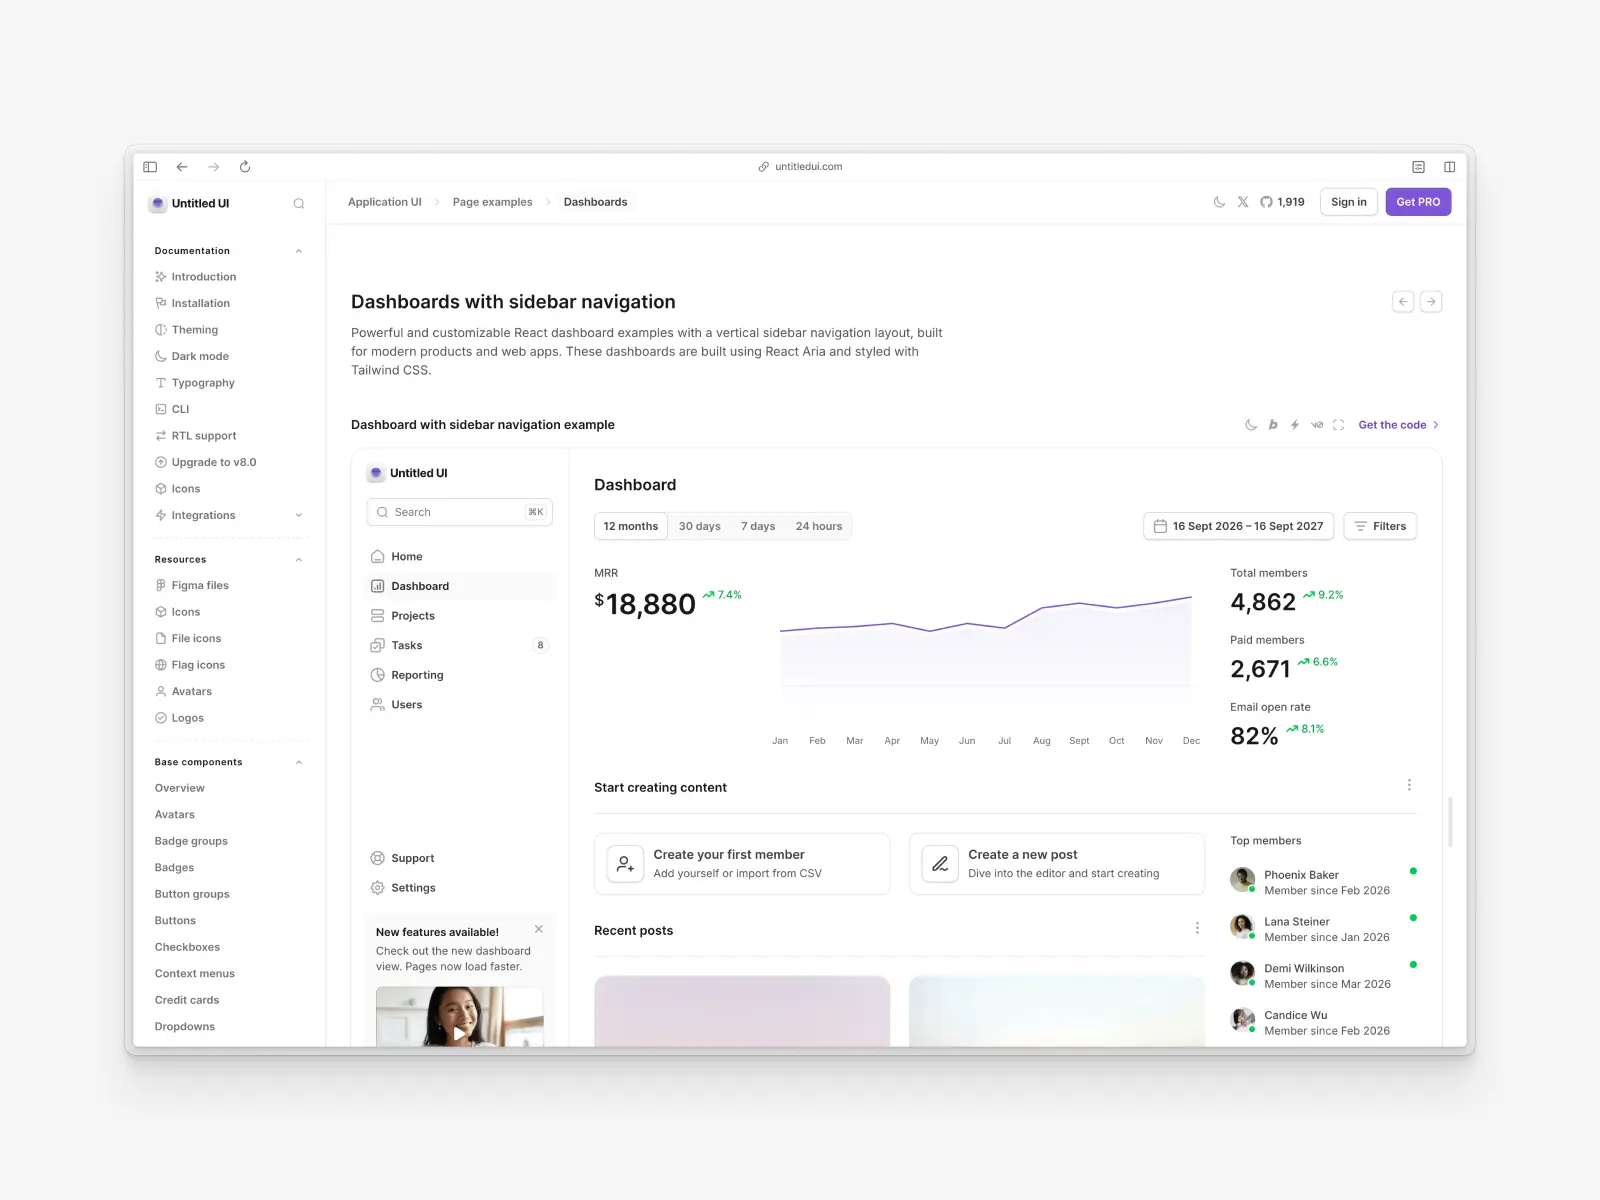Open the X (Twitter) icon link
This screenshot has width=1600, height=1200.
1243,202
